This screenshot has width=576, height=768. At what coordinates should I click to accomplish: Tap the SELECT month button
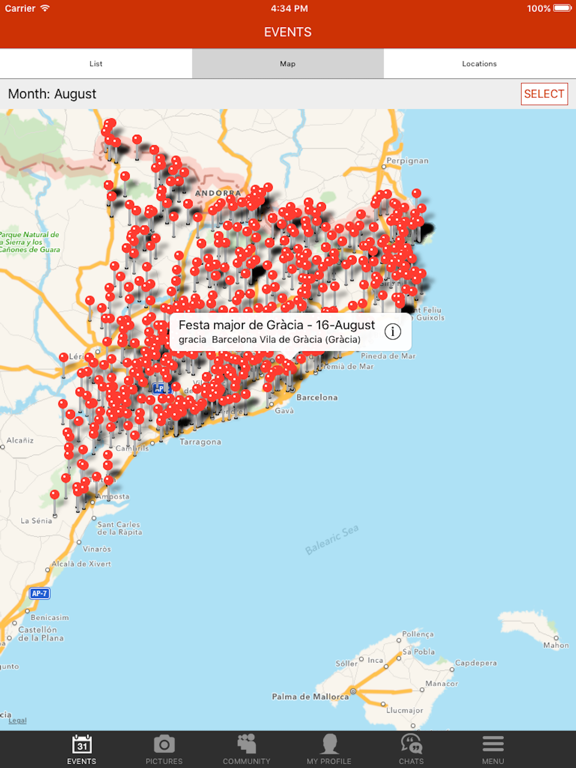tap(544, 94)
